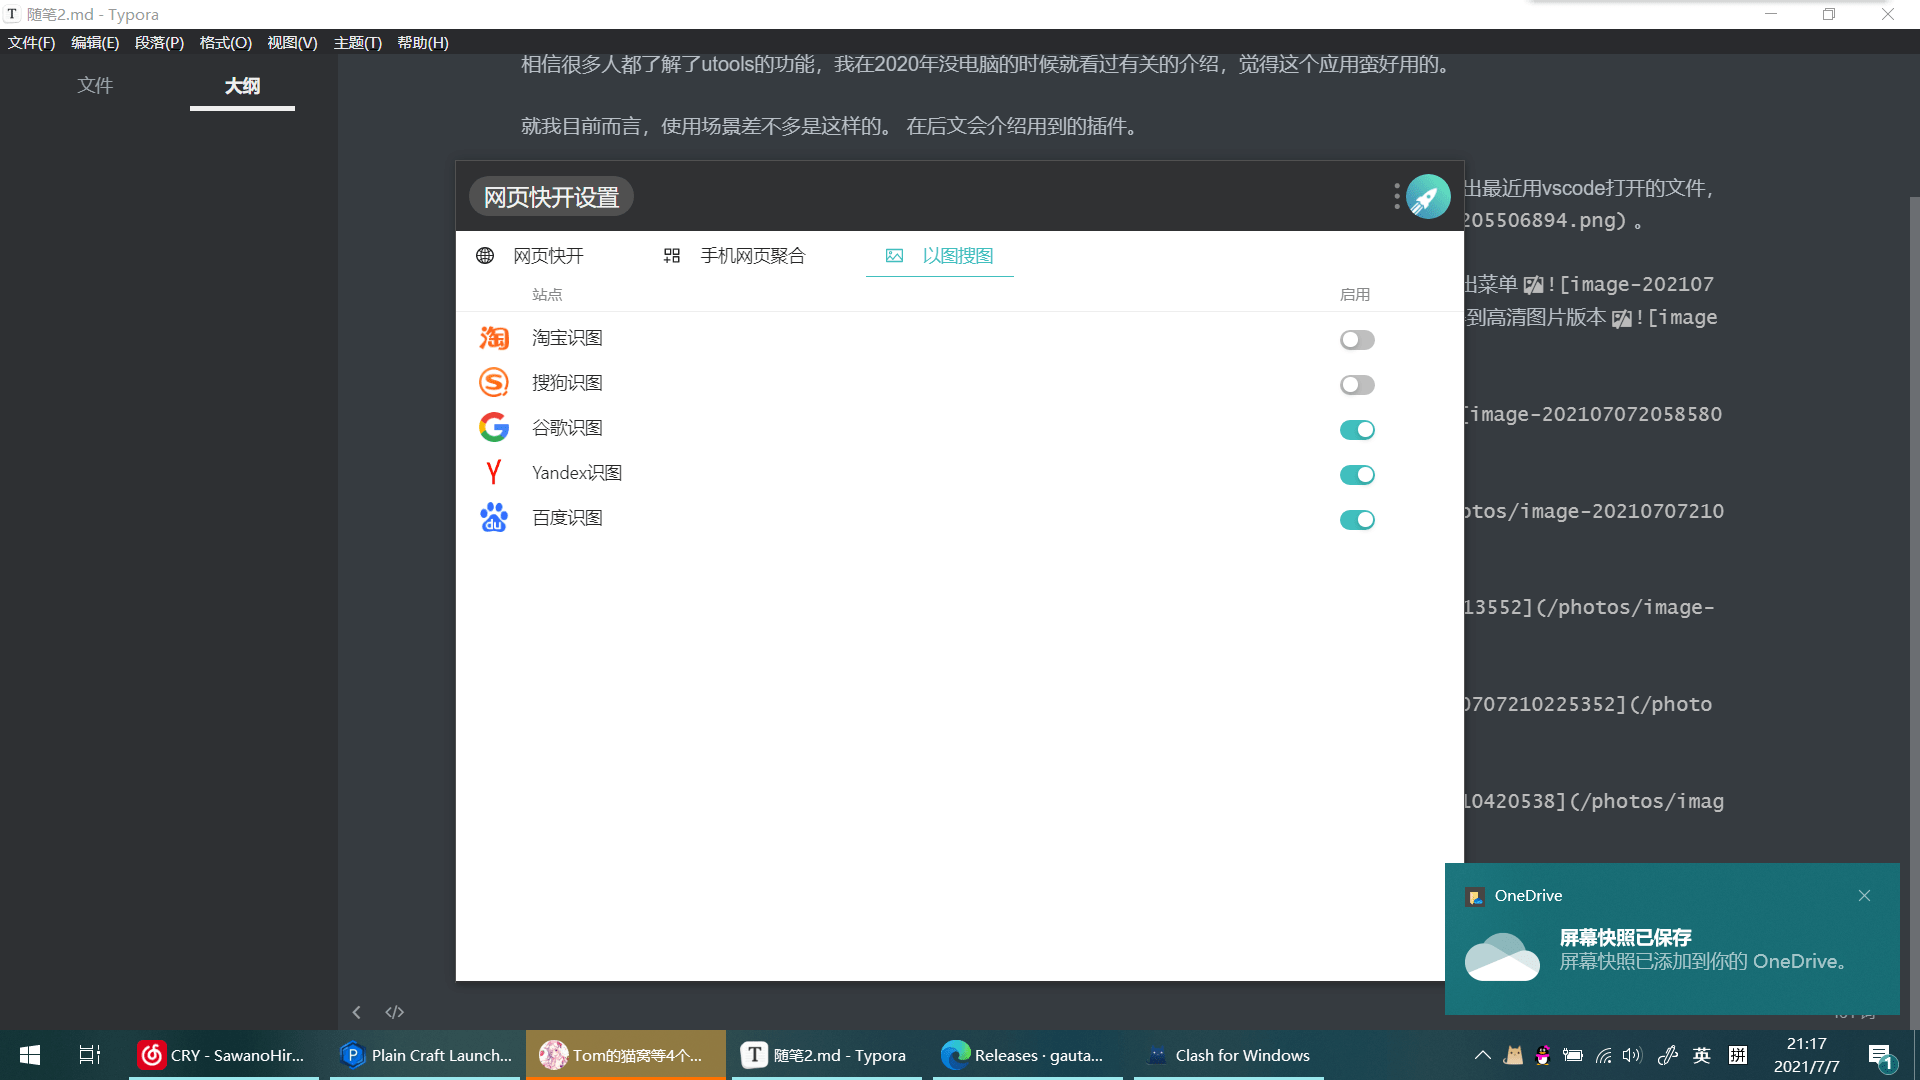Screen dimensions: 1920x1080
Task: Dismiss the OneDrive notification
Action: tap(1864, 896)
